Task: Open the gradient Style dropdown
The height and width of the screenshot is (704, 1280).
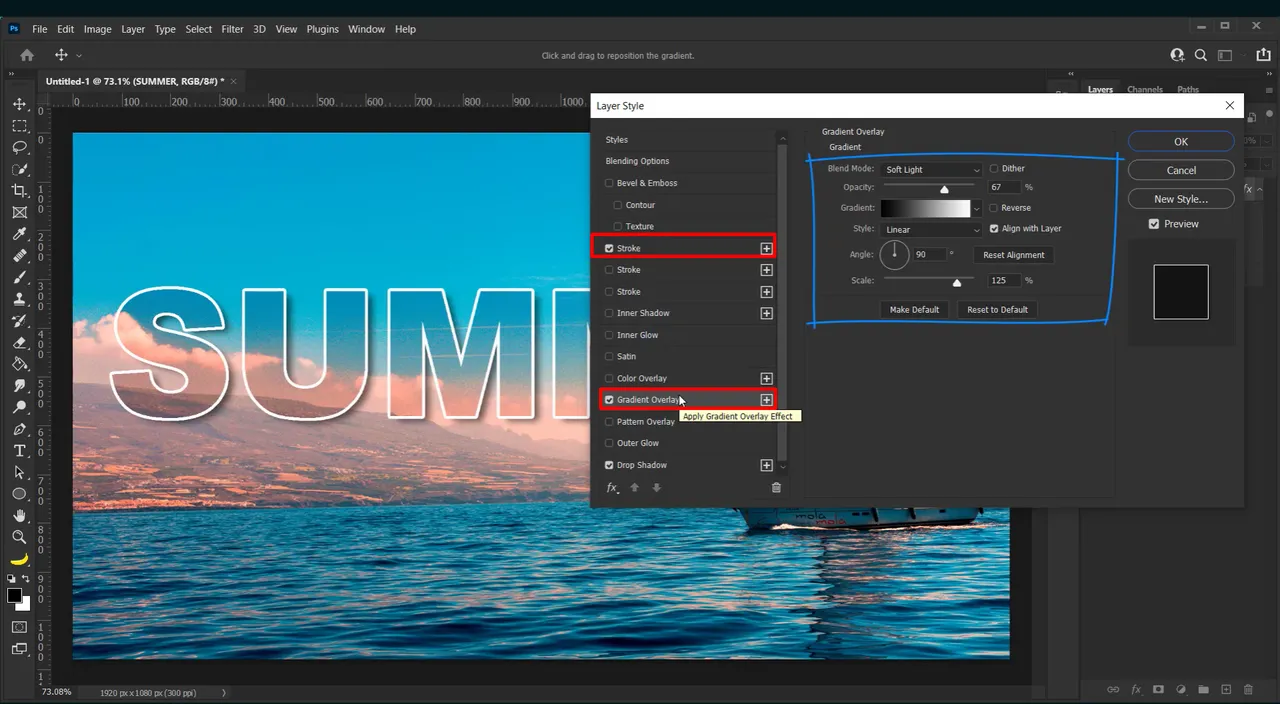Action: 932,230
